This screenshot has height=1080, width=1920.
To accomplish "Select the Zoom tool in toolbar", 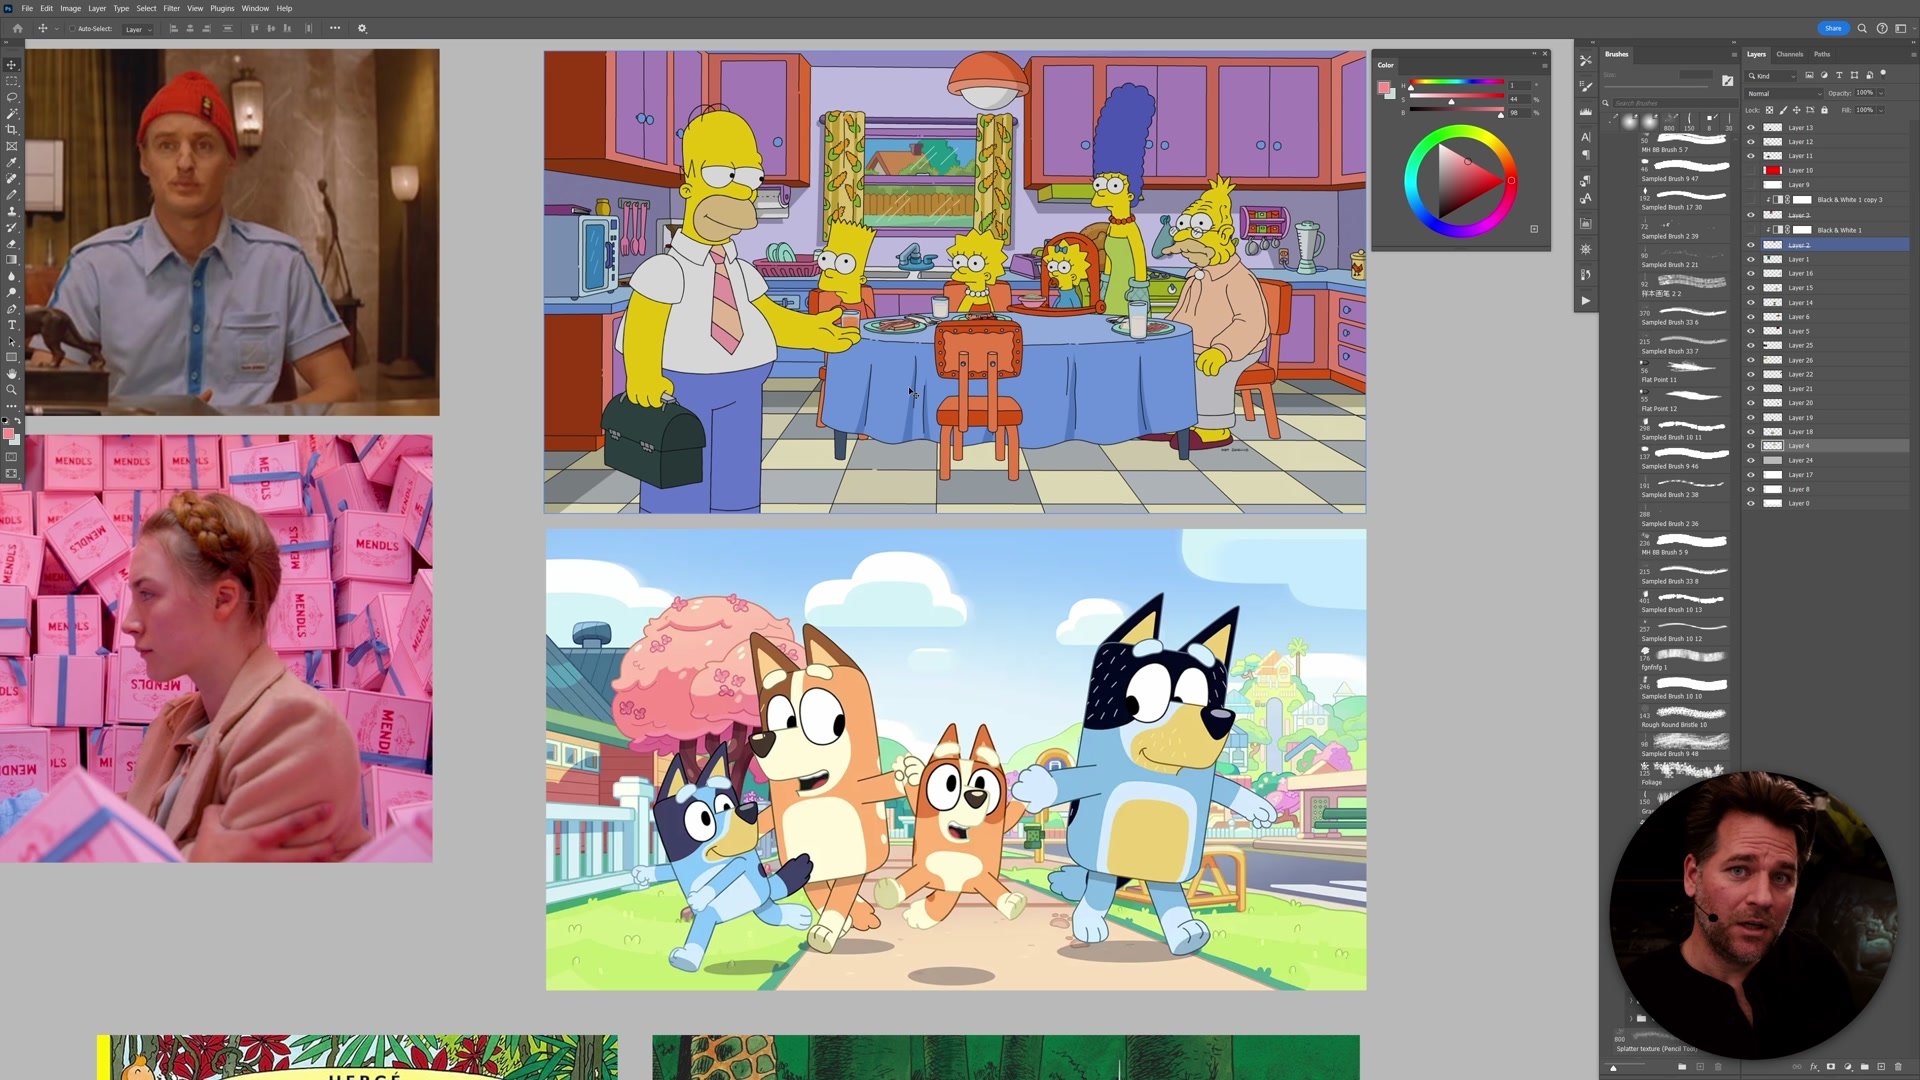I will (12, 390).
